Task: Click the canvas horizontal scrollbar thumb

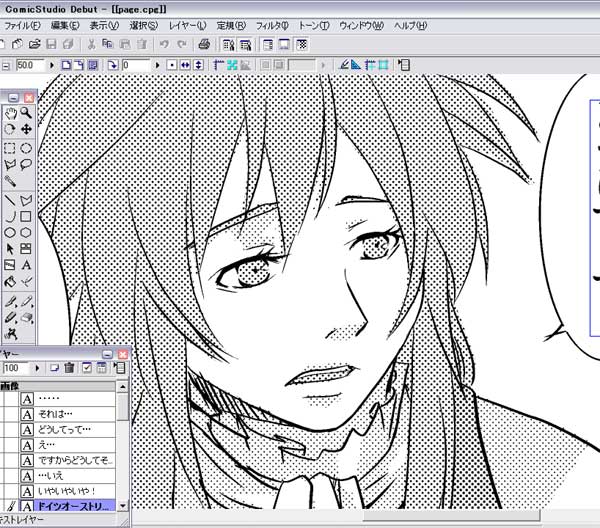Action: click(x=451, y=515)
